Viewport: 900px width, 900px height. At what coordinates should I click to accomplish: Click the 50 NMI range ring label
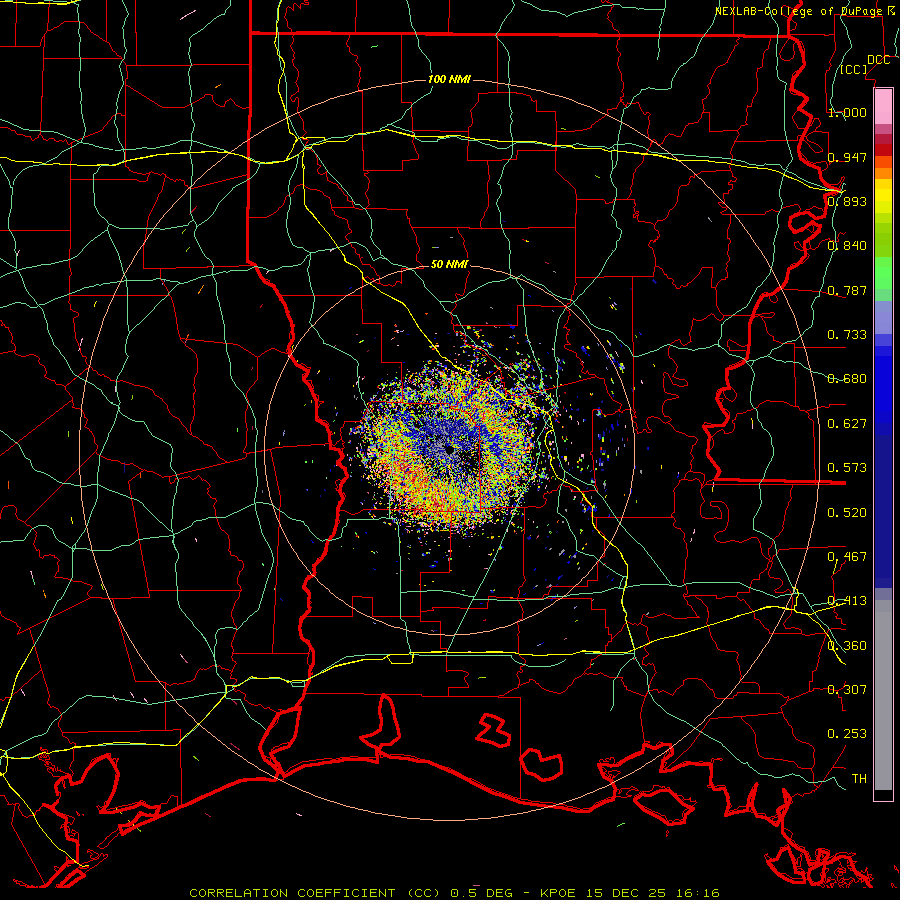[450, 265]
